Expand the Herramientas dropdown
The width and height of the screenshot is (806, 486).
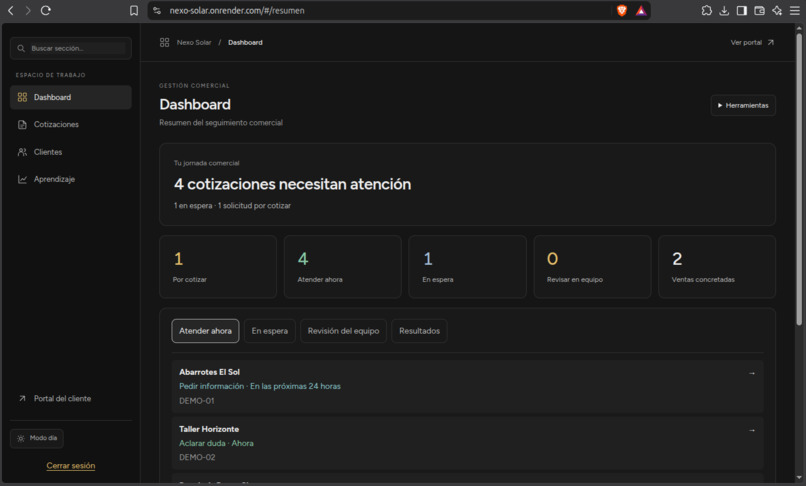coord(743,105)
